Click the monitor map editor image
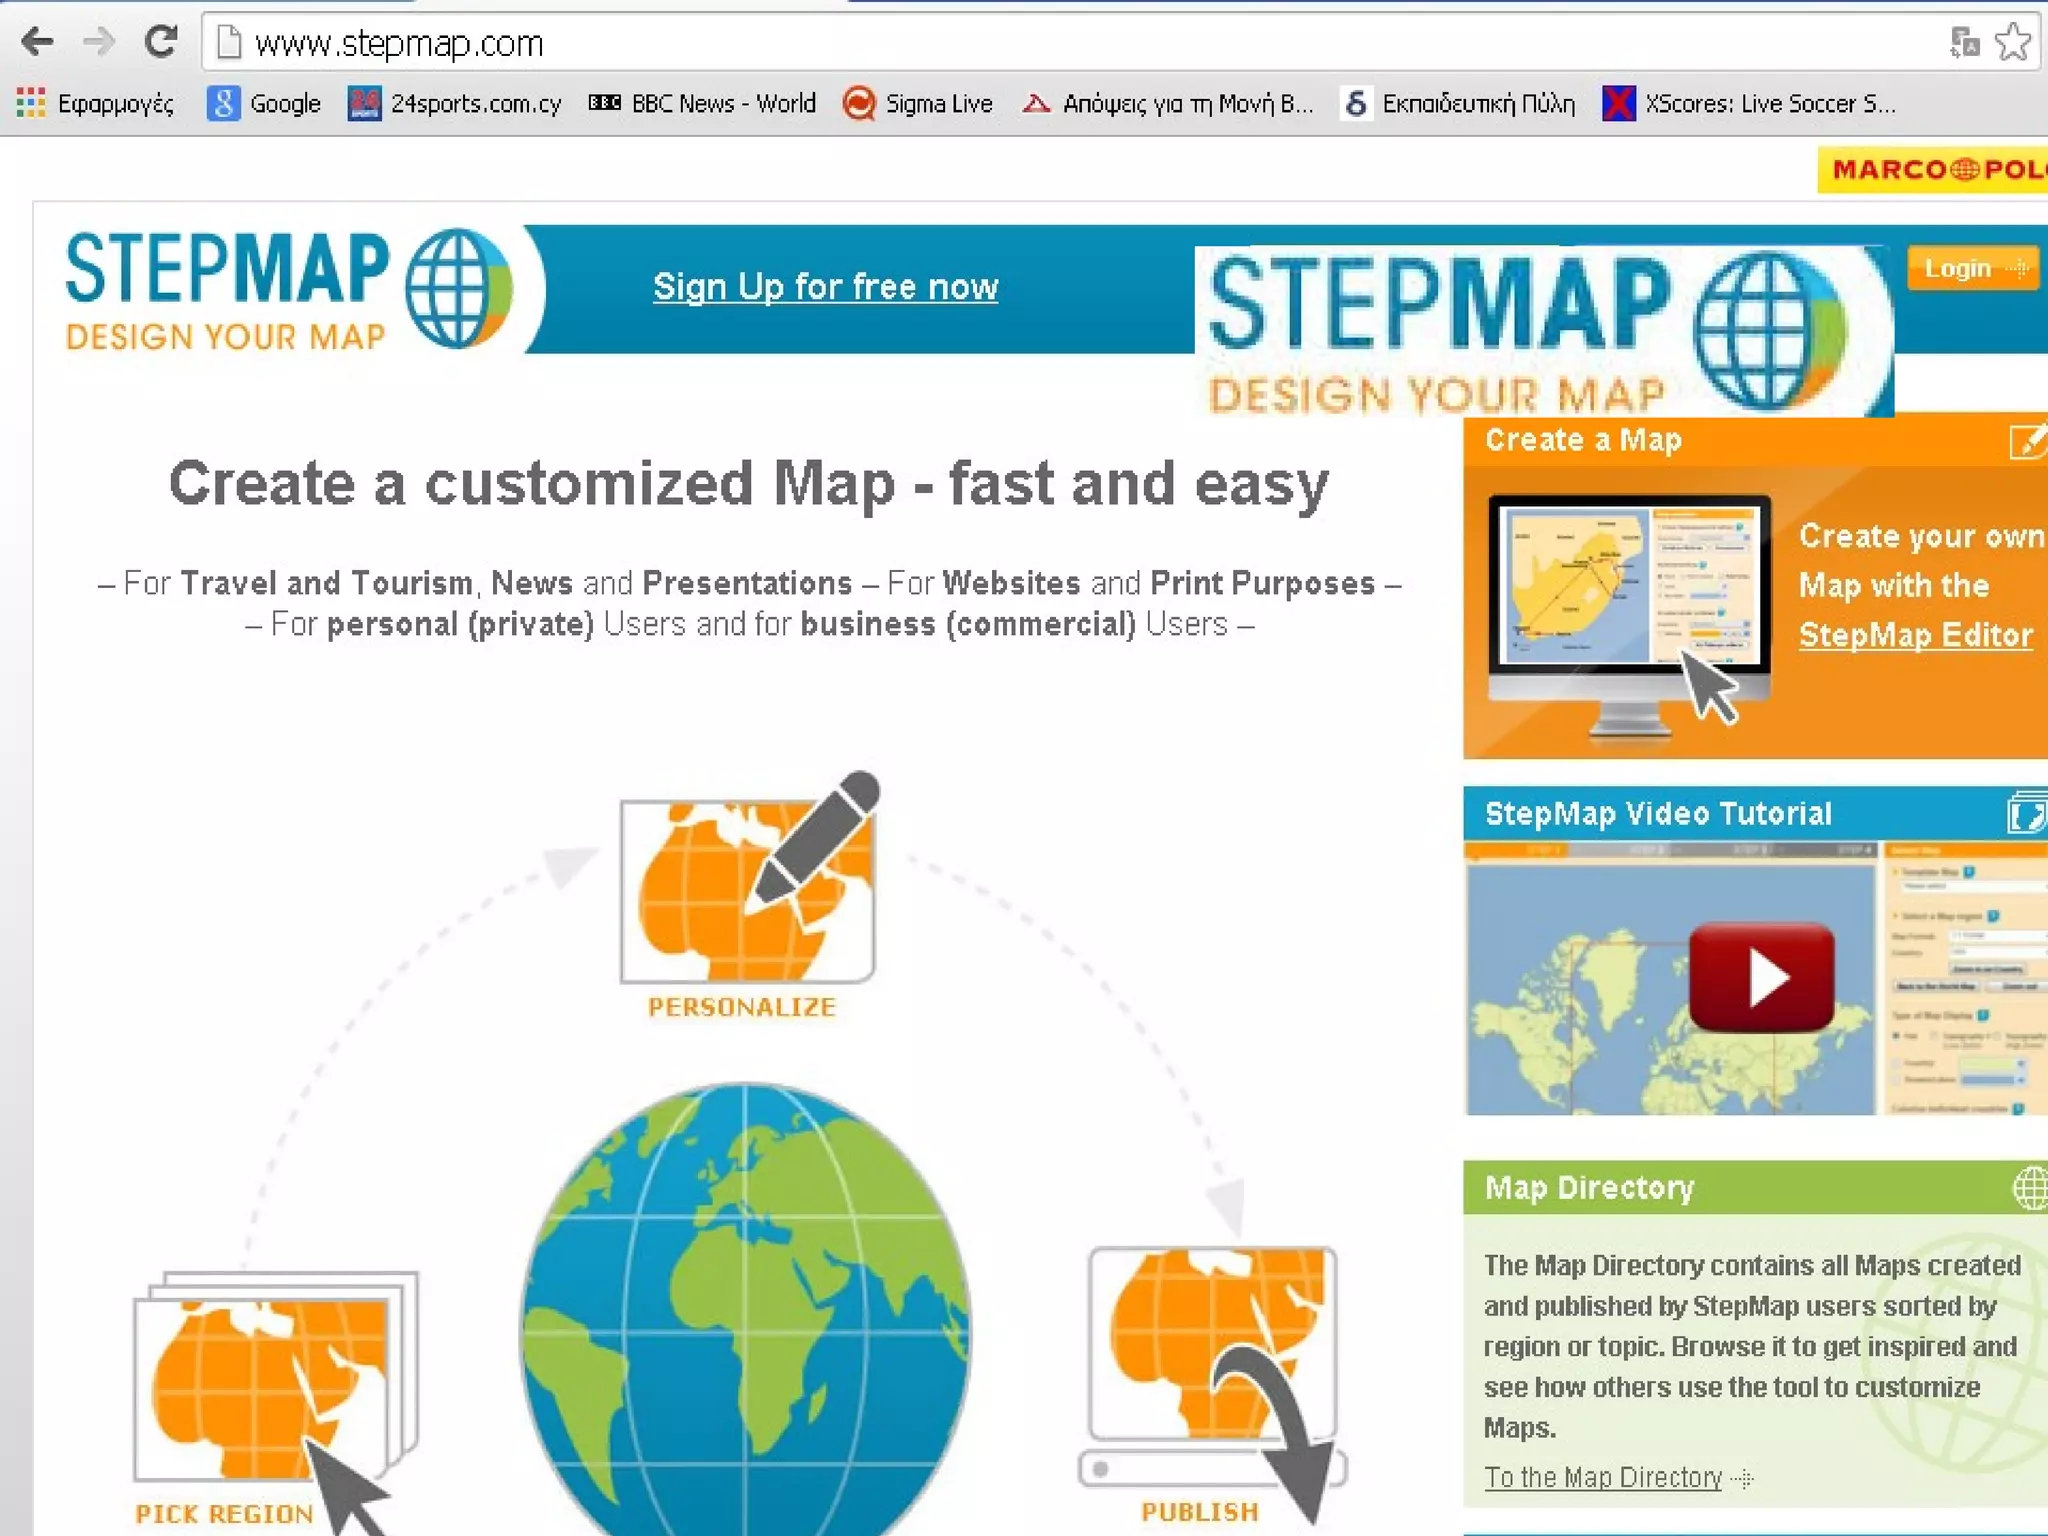The height and width of the screenshot is (1536, 2048). pyautogui.click(x=1628, y=615)
